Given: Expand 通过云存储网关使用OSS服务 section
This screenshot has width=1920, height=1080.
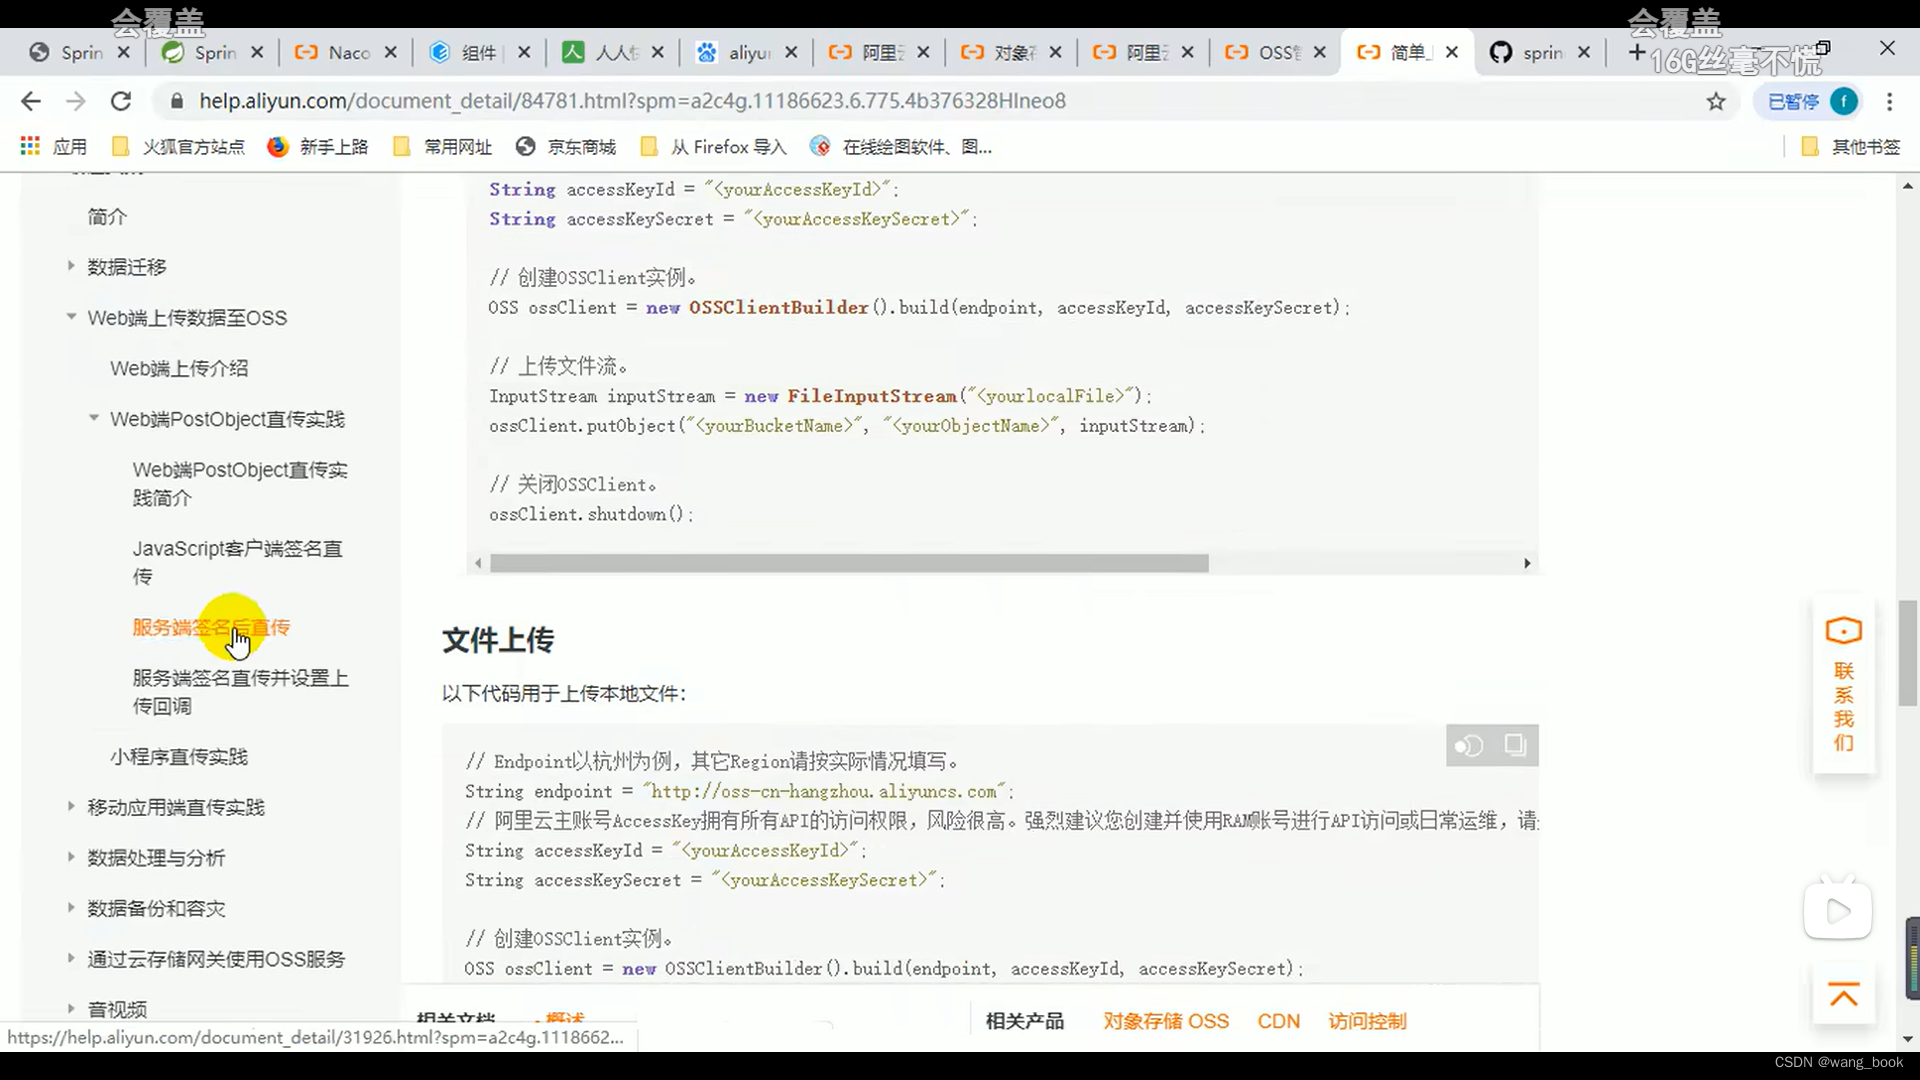Looking at the screenshot, I should tap(71, 958).
